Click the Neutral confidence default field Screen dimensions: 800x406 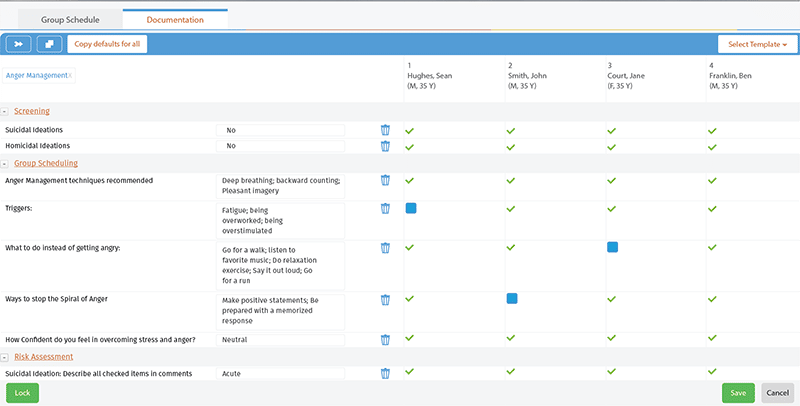(x=280, y=340)
